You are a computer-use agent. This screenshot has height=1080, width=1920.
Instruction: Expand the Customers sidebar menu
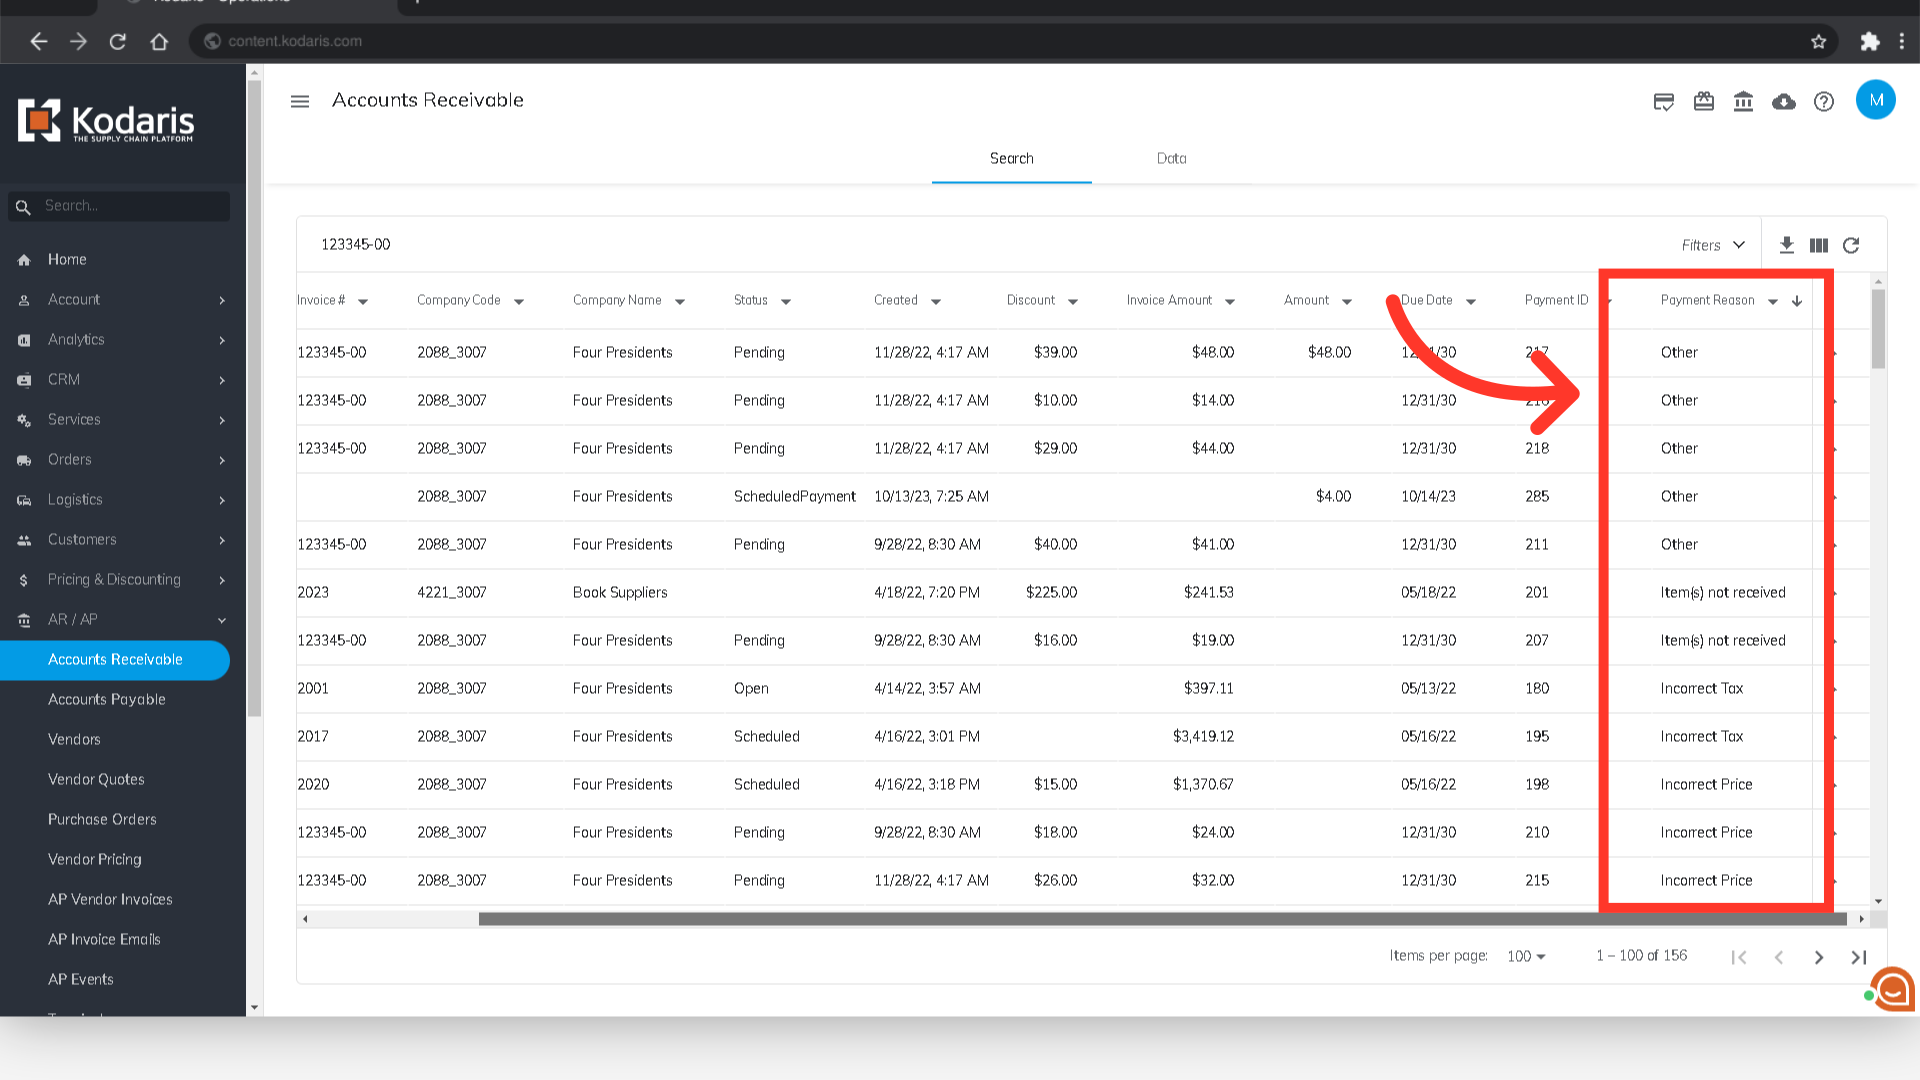122,539
